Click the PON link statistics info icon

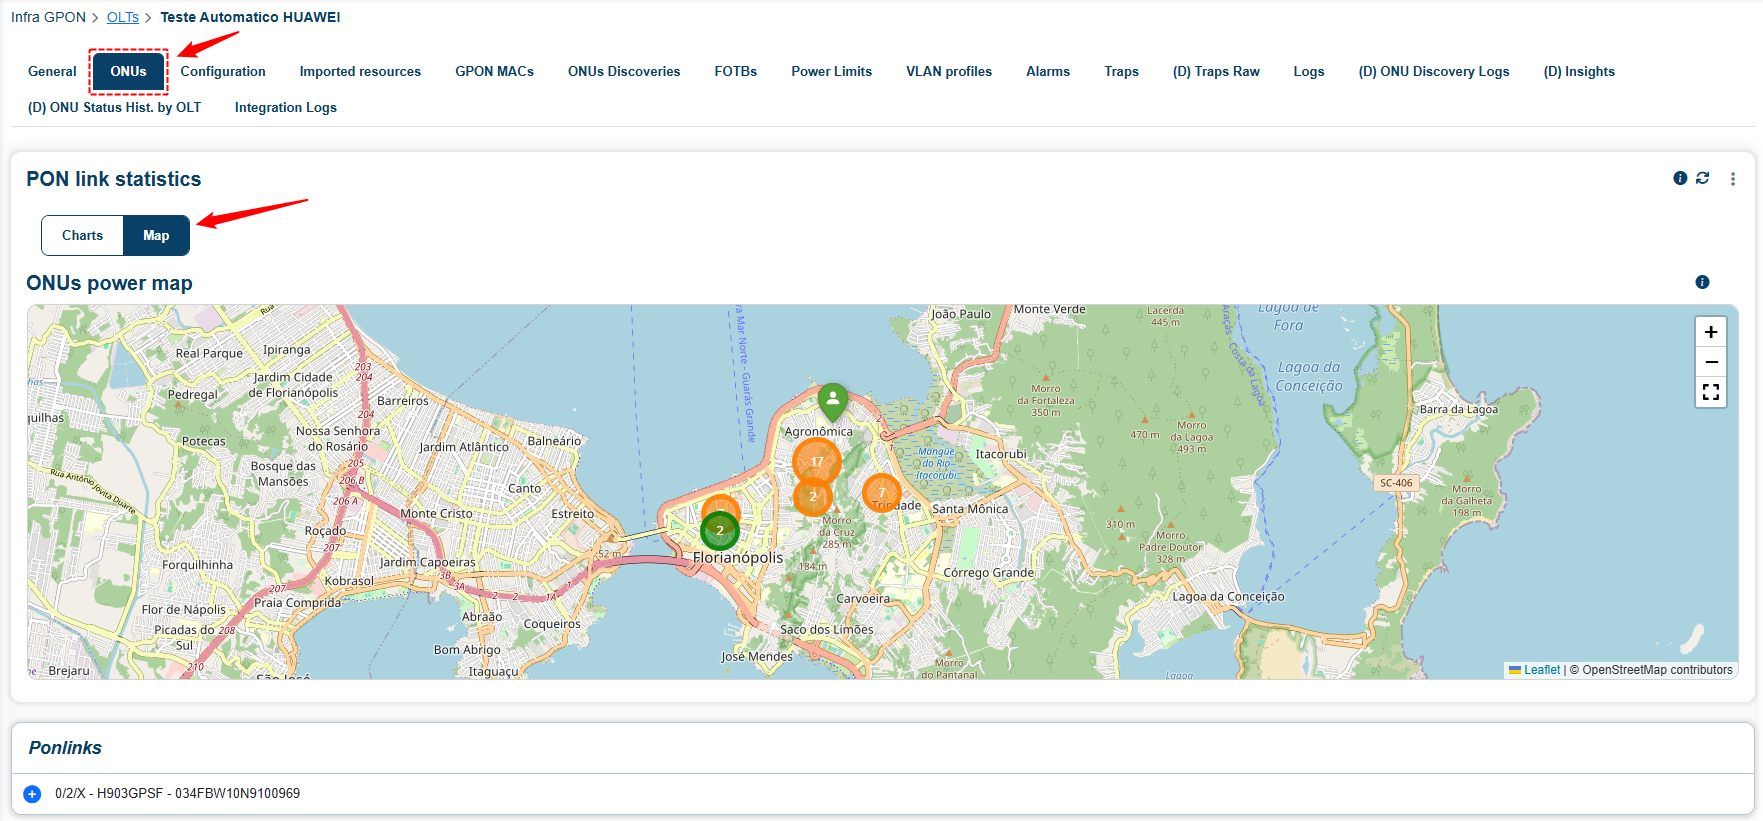point(1680,178)
